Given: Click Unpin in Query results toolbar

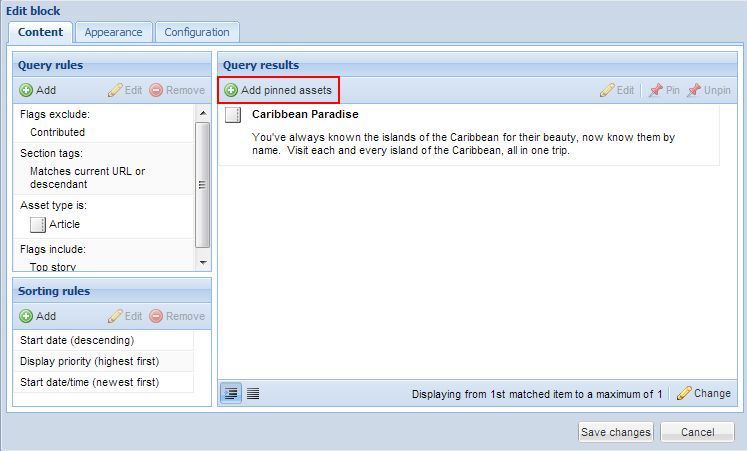Looking at the screenshot, I should pos(709,90).
